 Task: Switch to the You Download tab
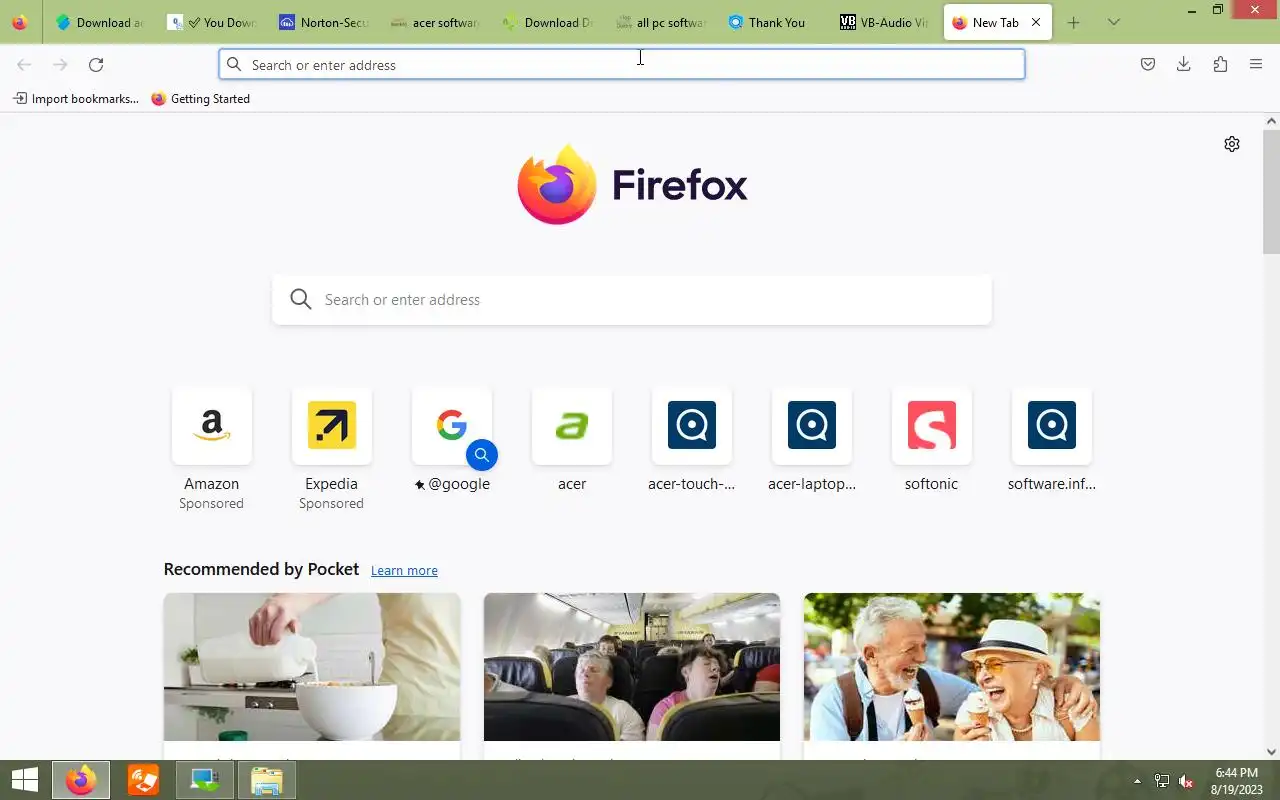211,22
